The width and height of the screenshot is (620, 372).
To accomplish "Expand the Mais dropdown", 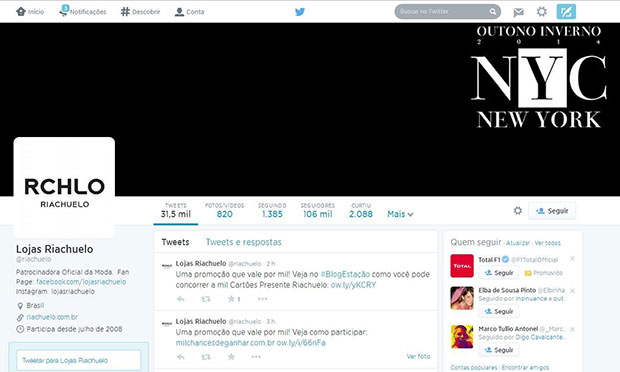I will pos(400,214).
